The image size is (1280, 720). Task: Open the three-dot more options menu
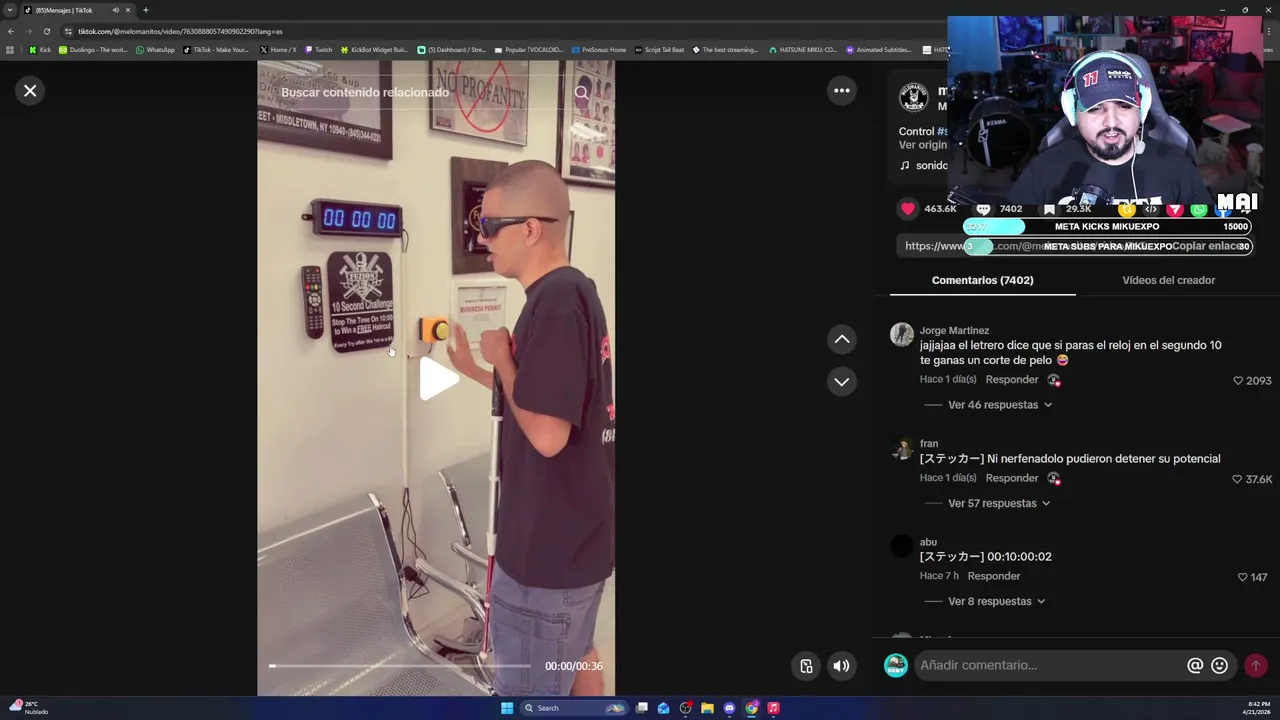(x=842, y=91)
